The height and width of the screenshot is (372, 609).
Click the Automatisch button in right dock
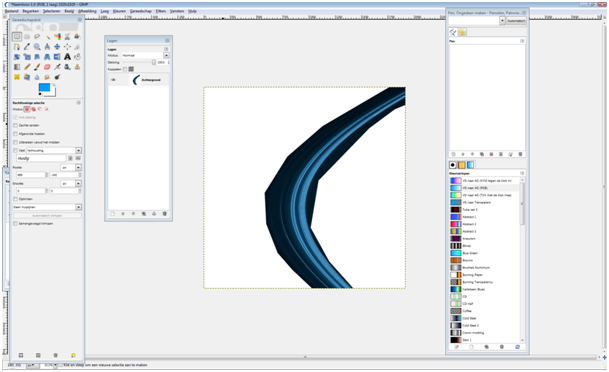point(516,21)
